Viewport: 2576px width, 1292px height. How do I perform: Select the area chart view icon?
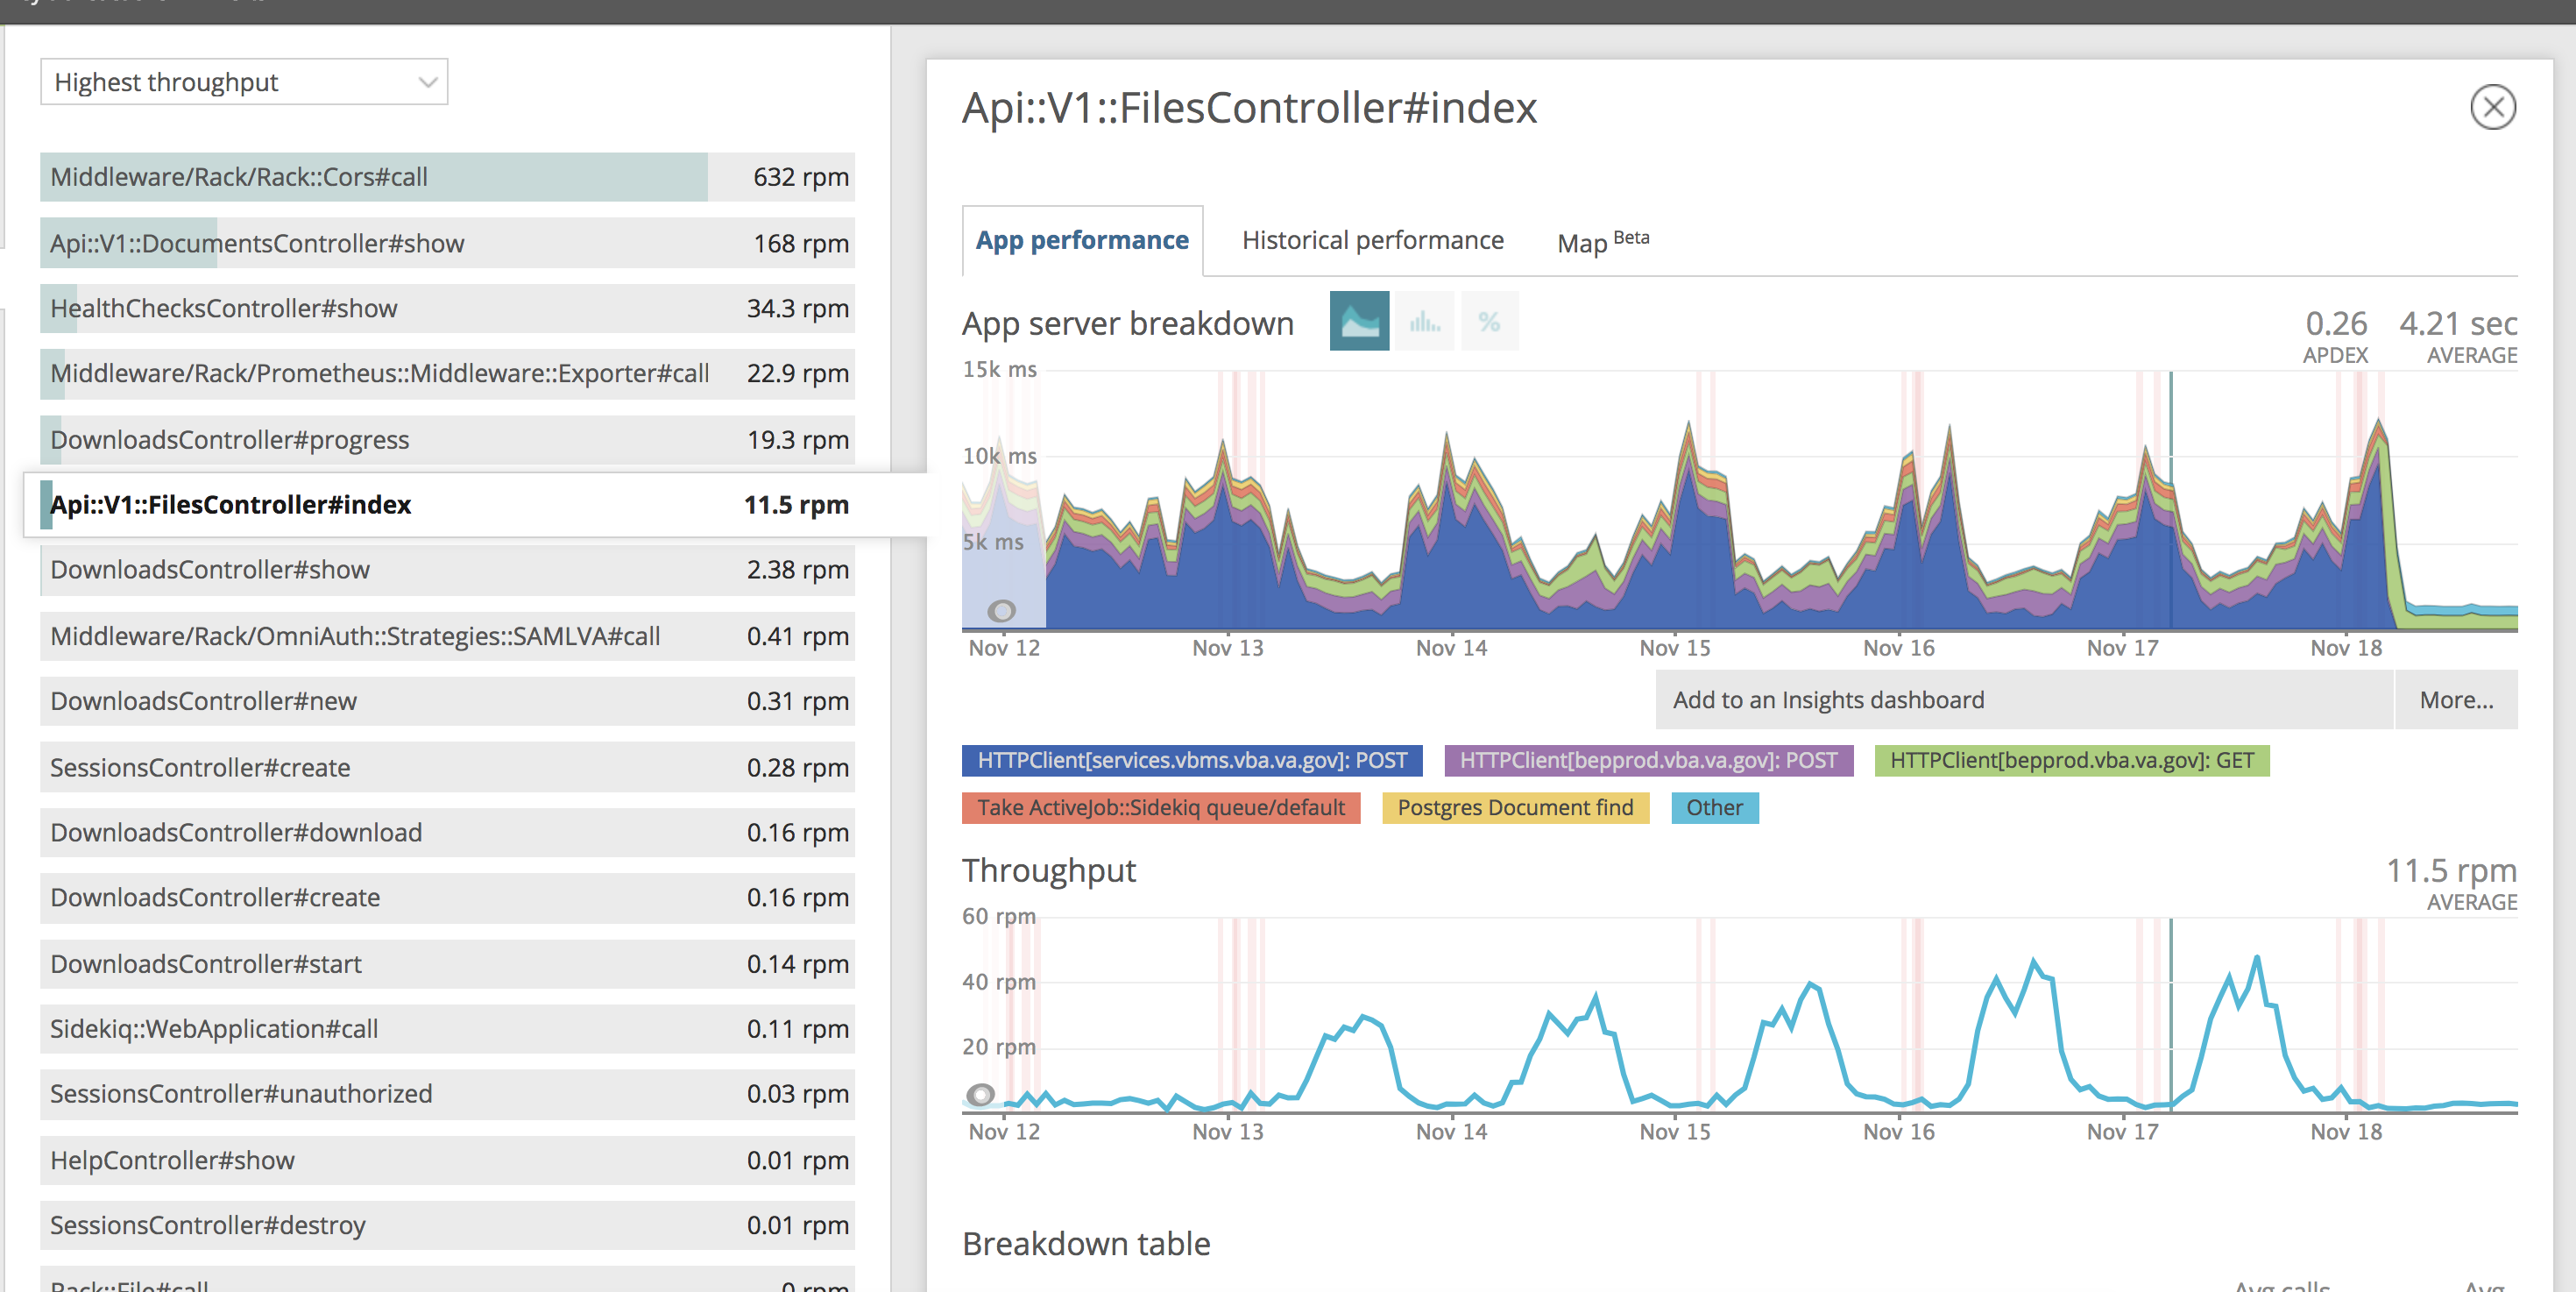pyautogui.click(x=1359, y=321)
